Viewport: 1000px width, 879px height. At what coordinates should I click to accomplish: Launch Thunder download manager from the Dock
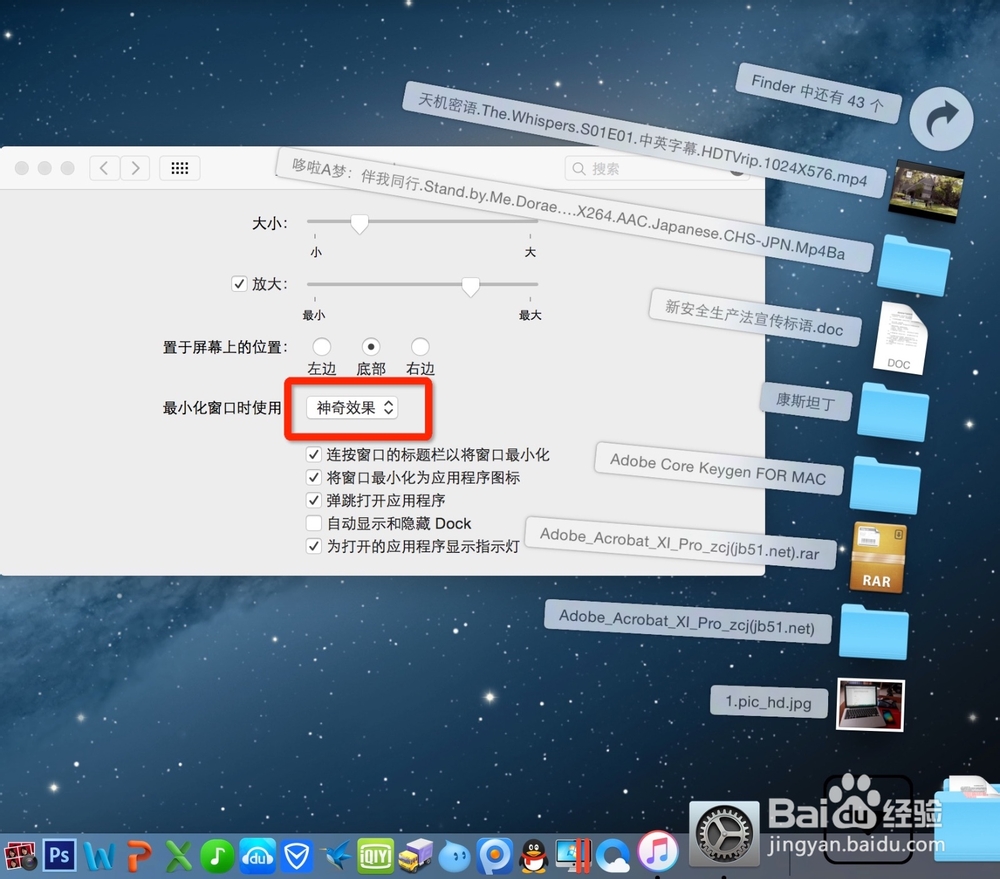point(337,856)
